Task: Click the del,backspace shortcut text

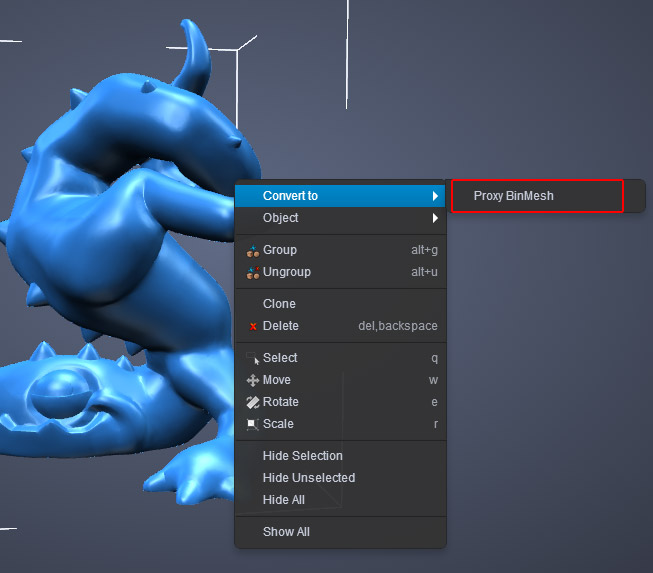Action: coord(398,326)
